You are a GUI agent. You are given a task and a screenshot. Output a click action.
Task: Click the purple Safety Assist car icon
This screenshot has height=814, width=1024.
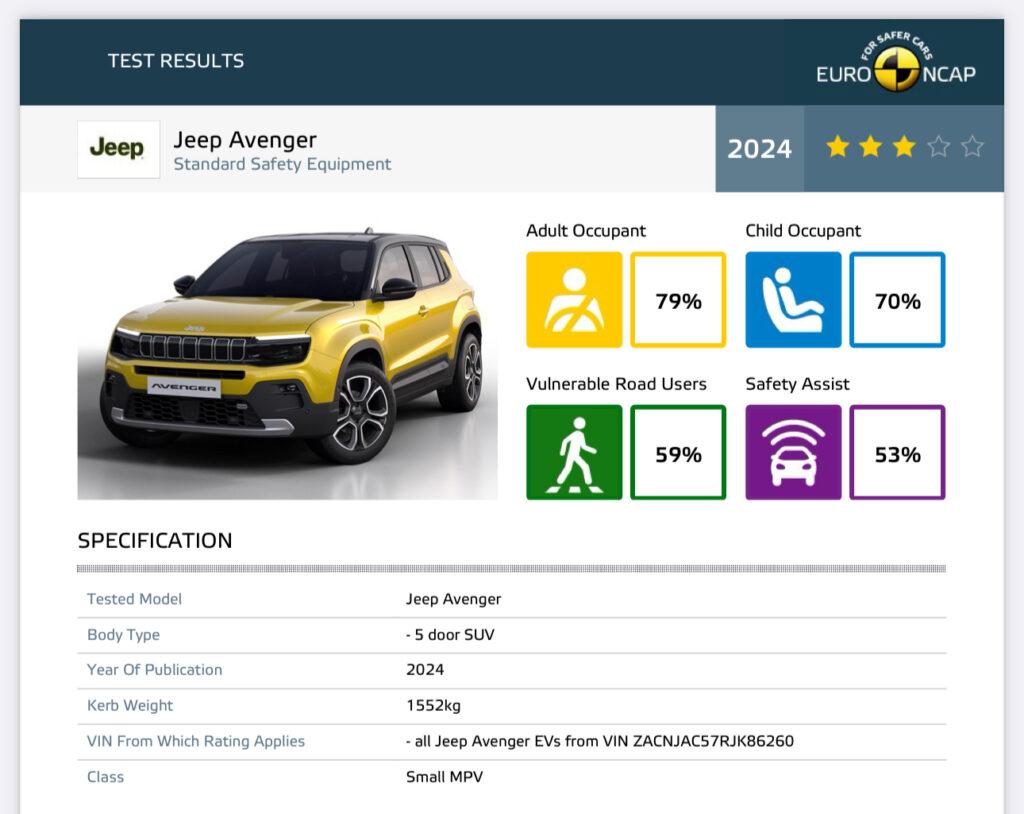tap(793, 453)
